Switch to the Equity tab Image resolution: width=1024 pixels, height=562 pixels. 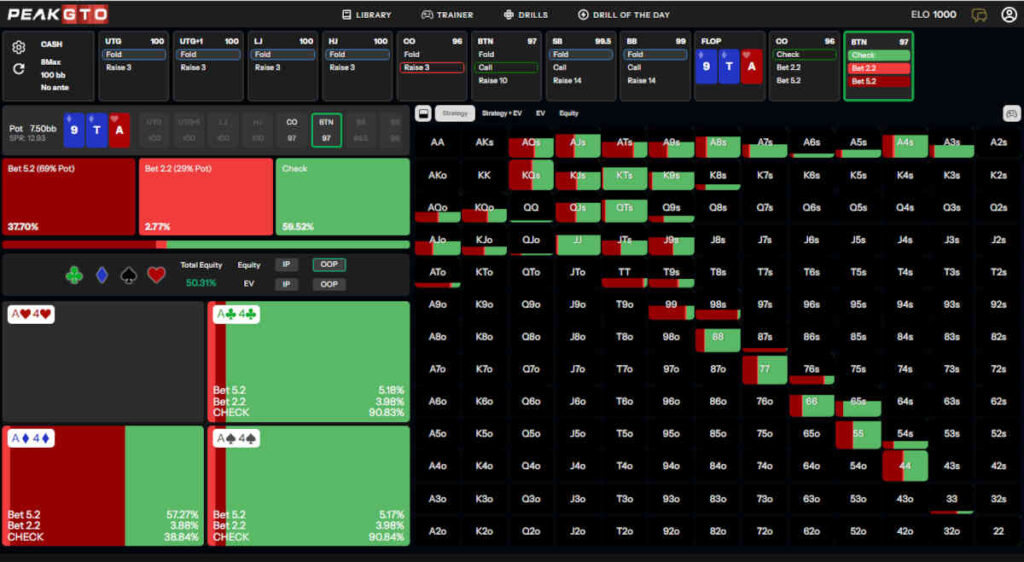568,114
